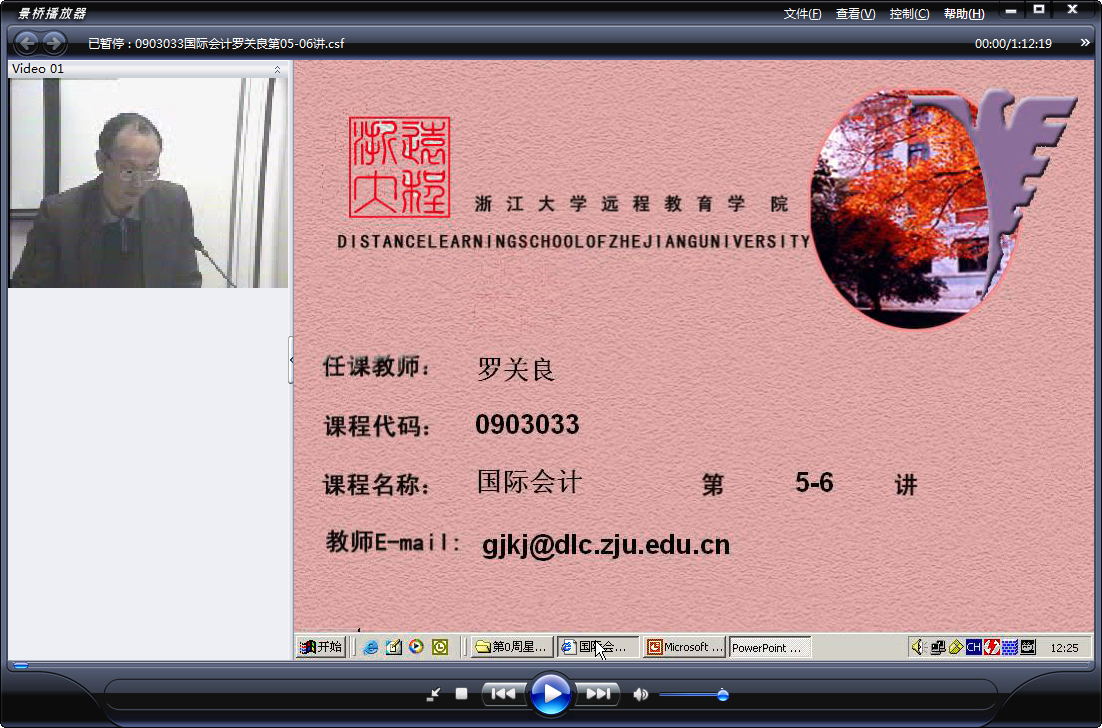This screenshot has height=728, width=1102.
Task: Click the tray monitor icon beside clock
Action: 1028,647
